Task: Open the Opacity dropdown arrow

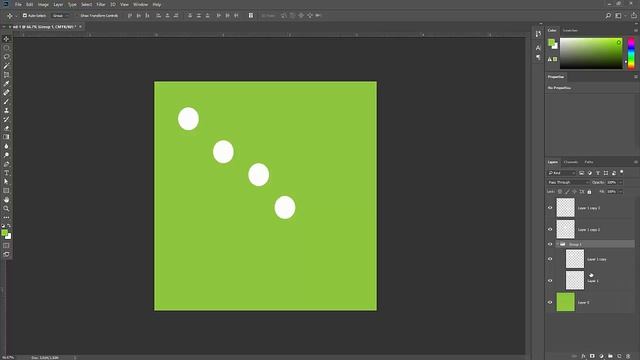Action: point(620,182)
